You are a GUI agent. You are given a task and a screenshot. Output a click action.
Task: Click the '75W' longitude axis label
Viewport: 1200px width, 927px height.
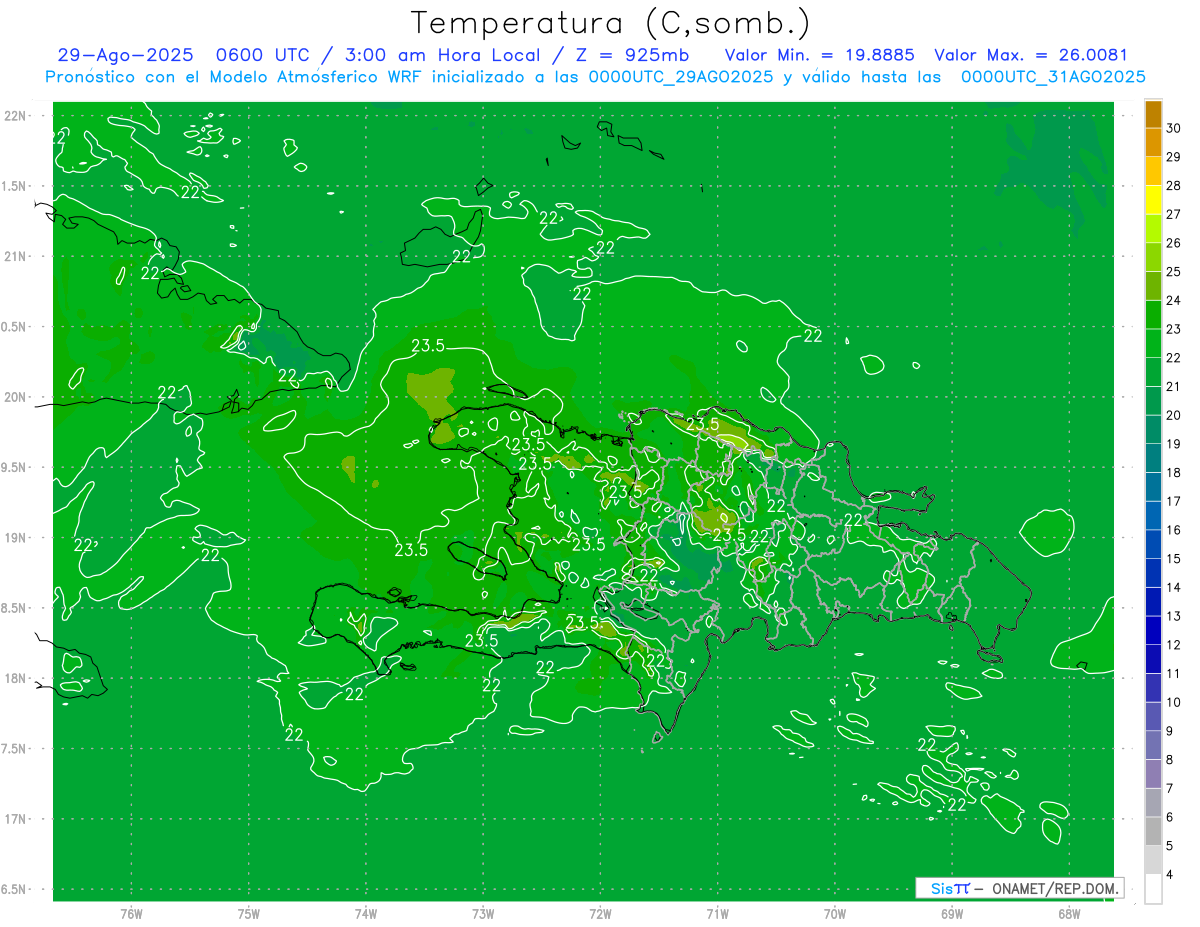click(x=248, y=913)
